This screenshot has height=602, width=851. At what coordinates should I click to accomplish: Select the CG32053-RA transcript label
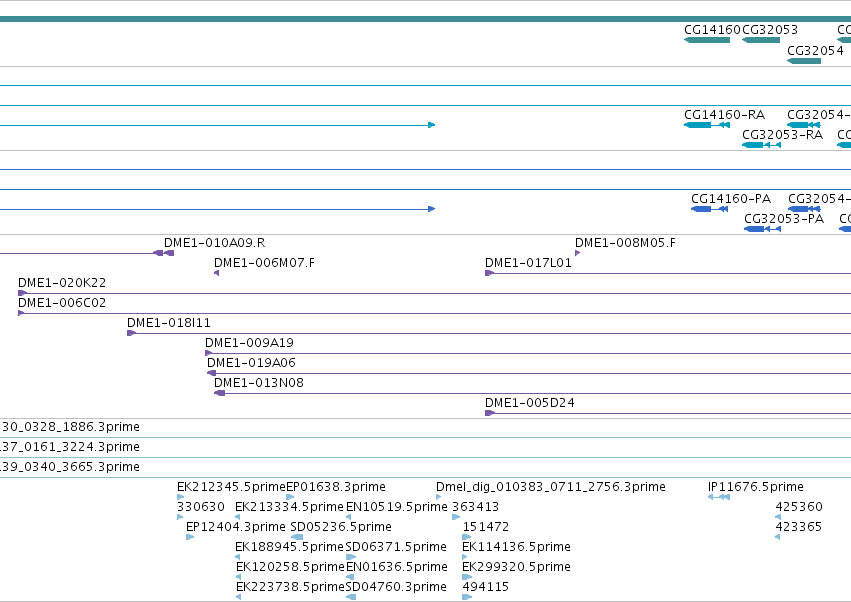(x=783, y=135)
